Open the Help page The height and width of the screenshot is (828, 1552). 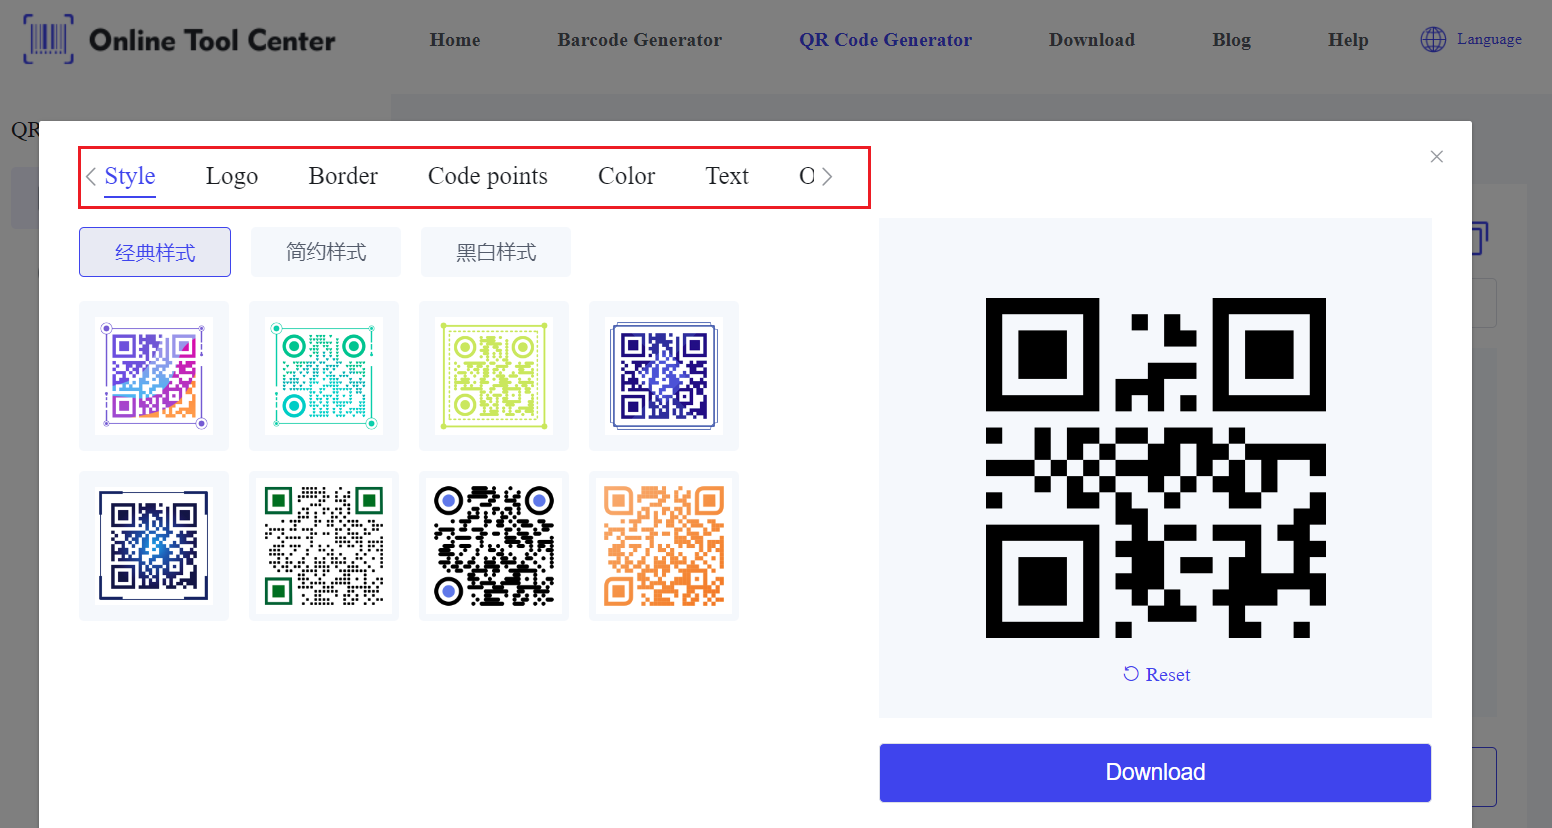point(1348,40)
